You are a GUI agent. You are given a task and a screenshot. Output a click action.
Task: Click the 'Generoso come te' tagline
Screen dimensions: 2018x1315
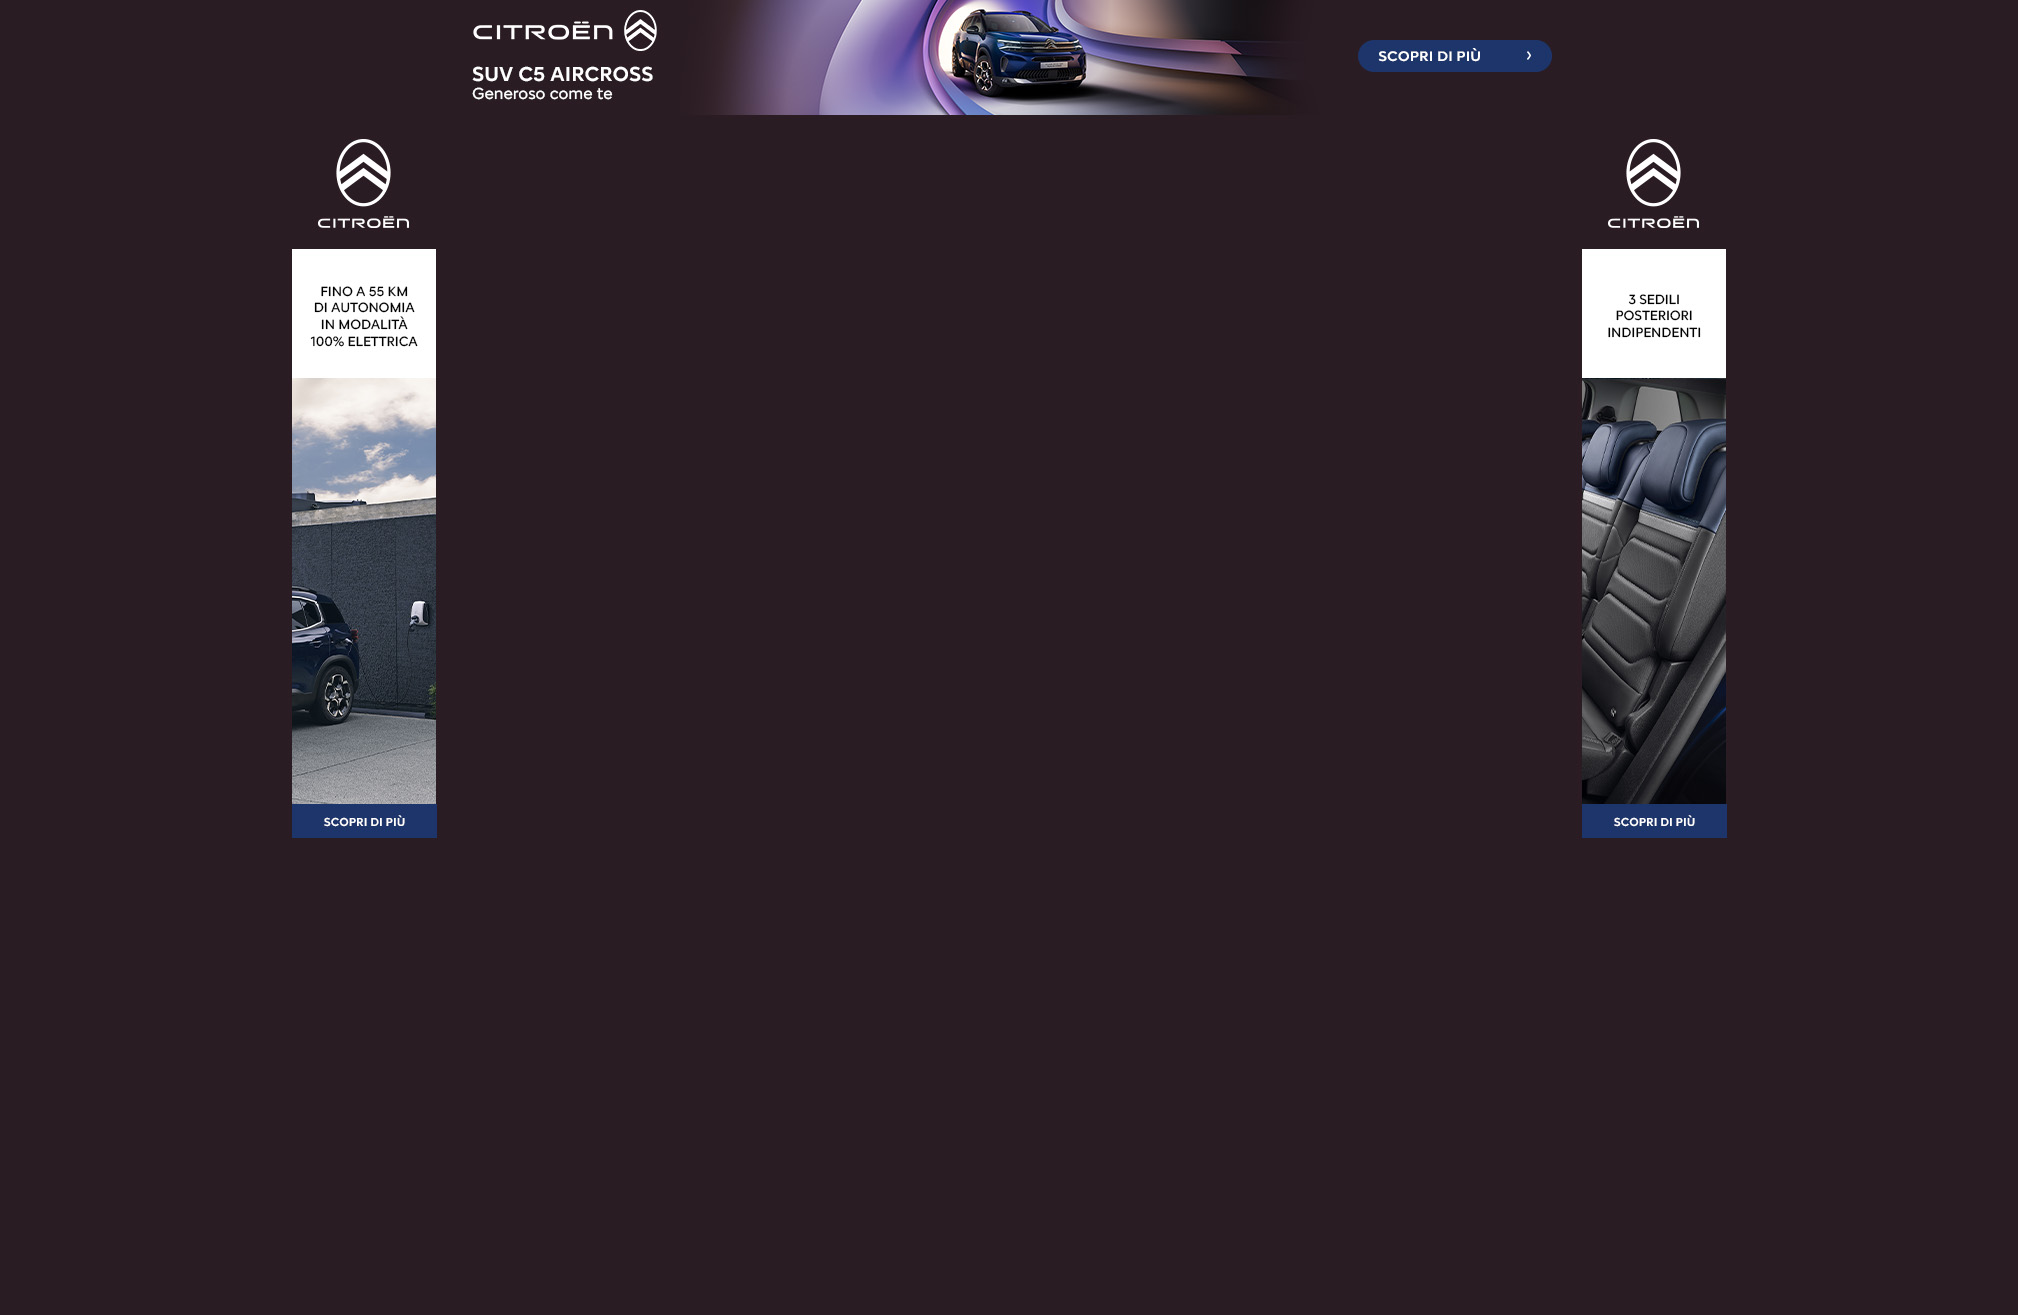coord(542,94)
